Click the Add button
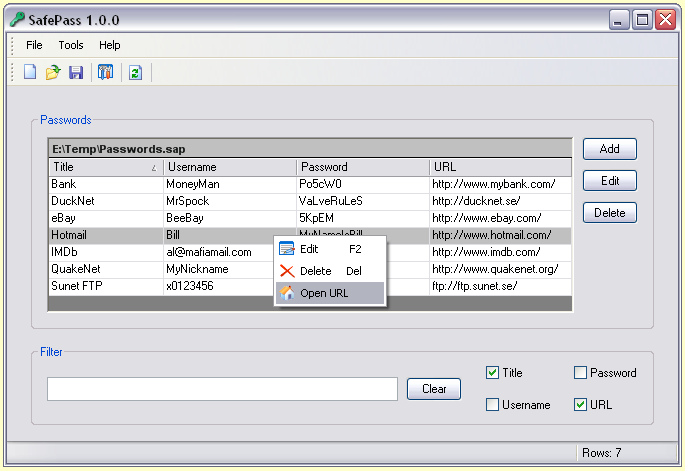The height and width of the screenshot is (471, 685). [x=609, y=149]
